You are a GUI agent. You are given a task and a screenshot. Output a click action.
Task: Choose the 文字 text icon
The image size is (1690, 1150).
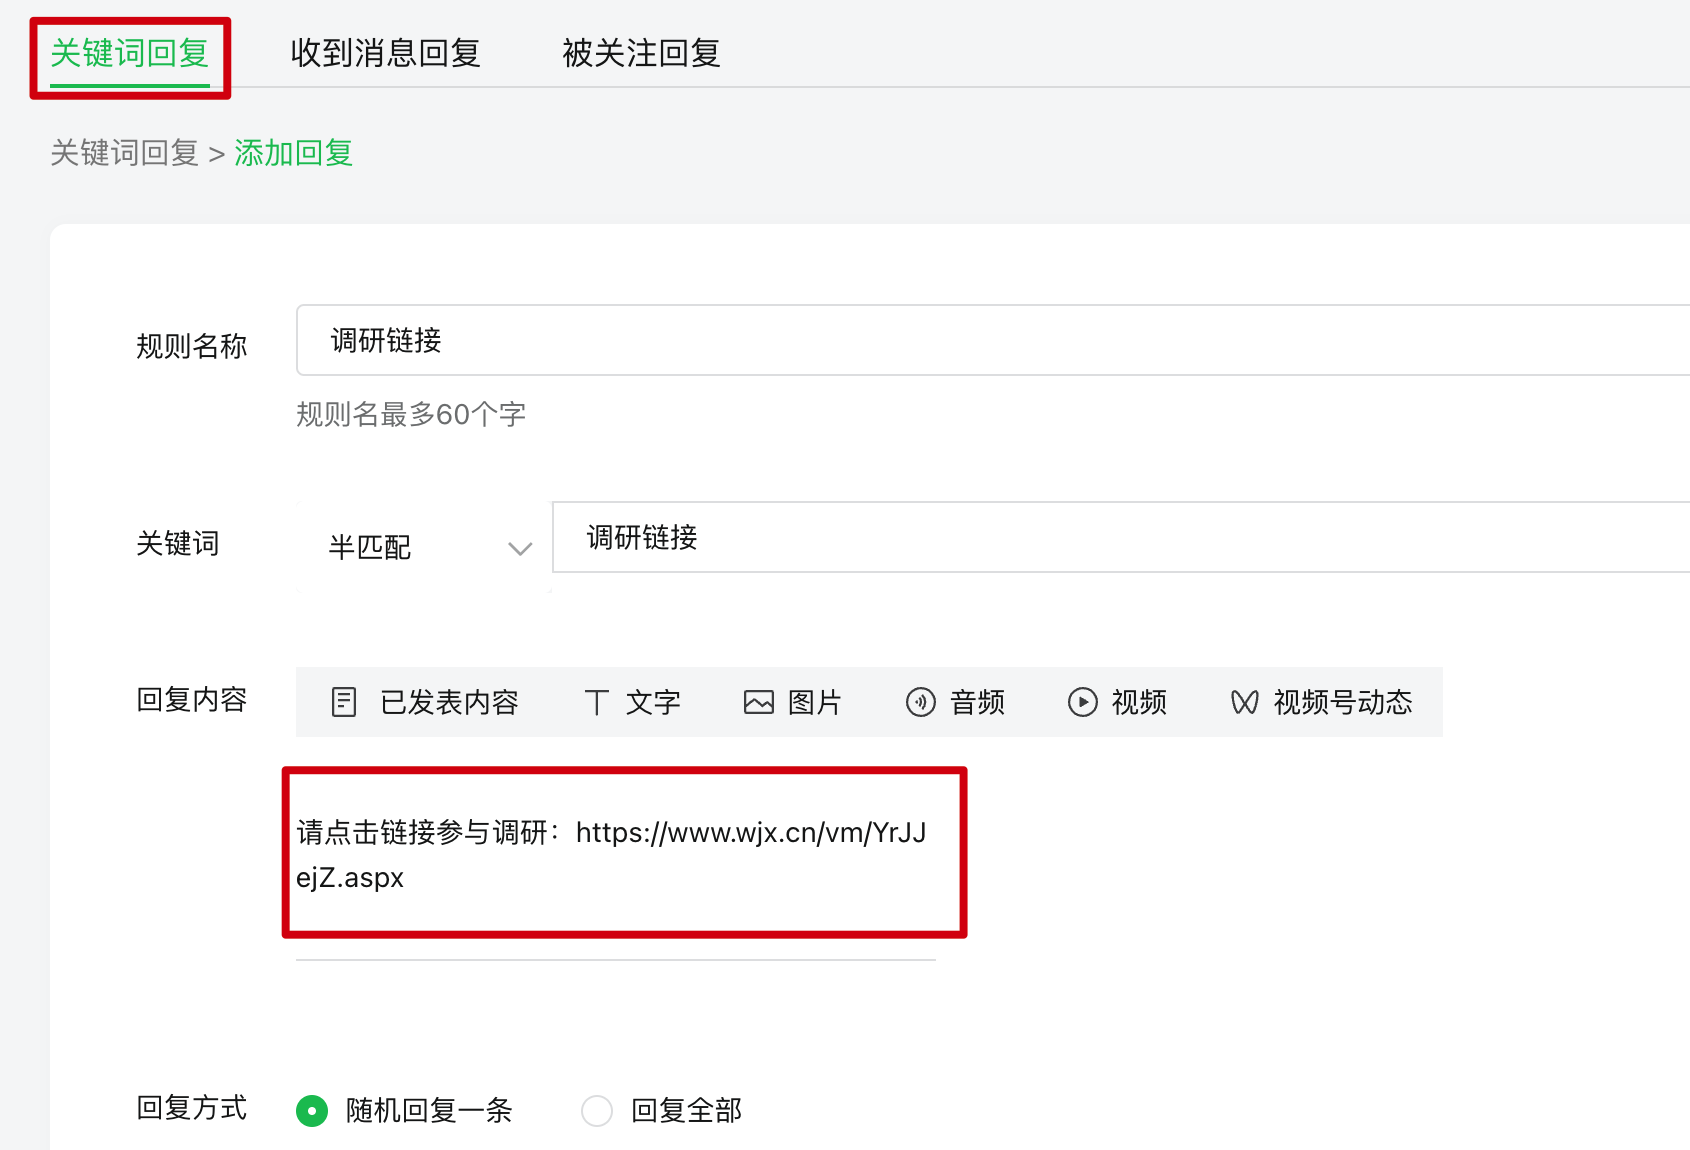click(596, 702)
